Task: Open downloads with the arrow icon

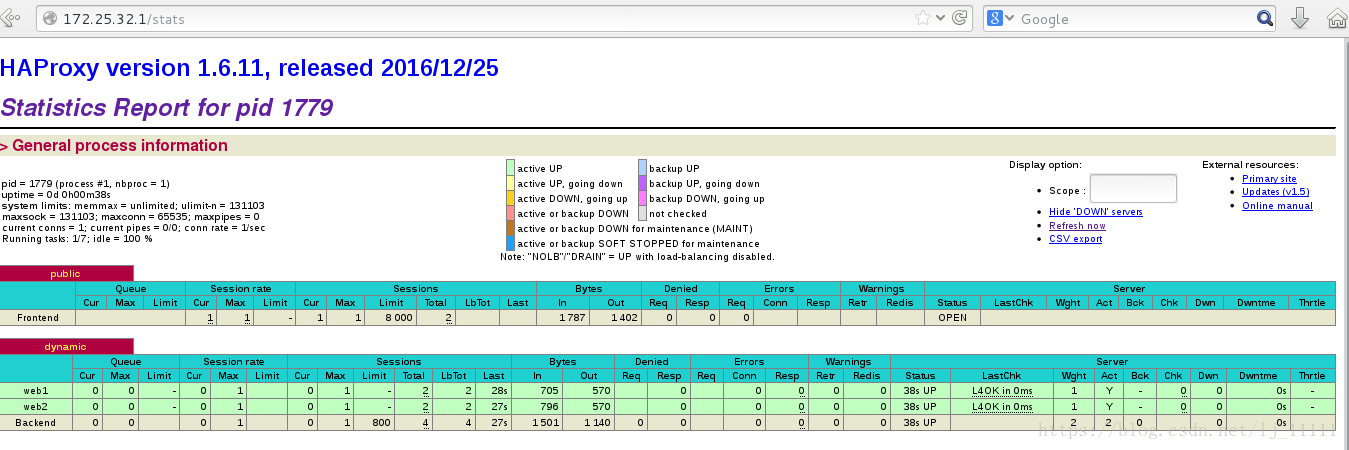Action: 1300,18
